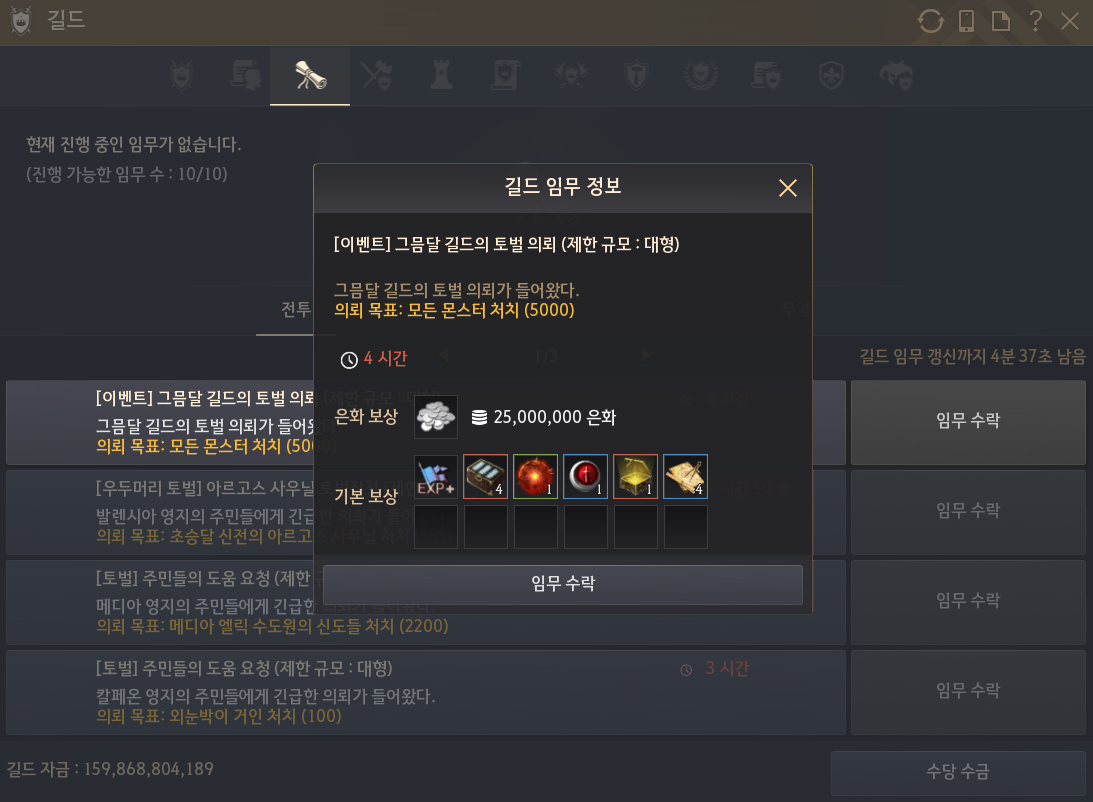1093x802 pixels.
Task: Select the red fire orb reward item
Action: pyautogui.click(x=535, y=477)
